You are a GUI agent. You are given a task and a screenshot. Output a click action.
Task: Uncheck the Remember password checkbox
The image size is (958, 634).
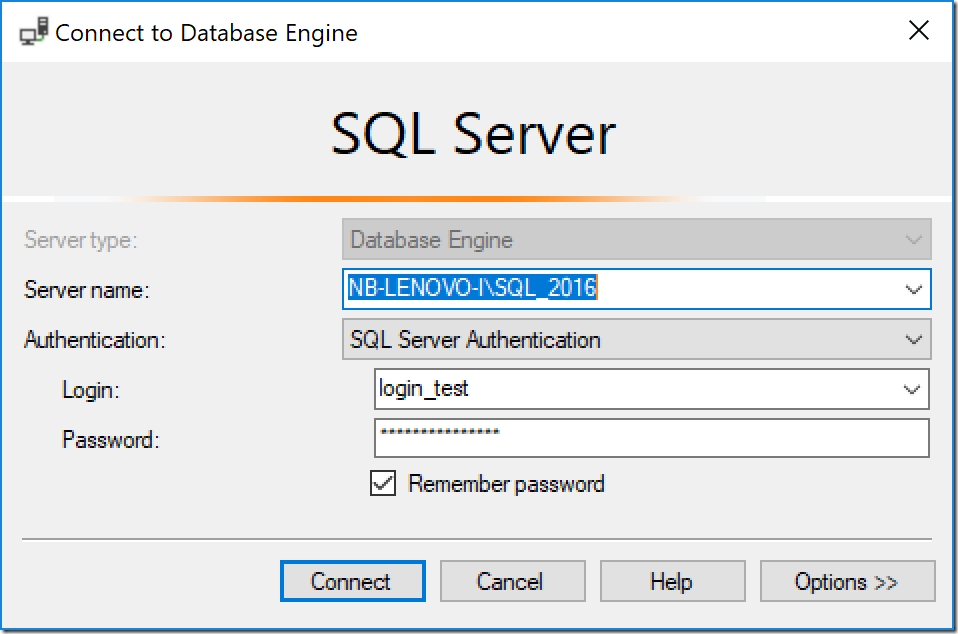(383, 483)
